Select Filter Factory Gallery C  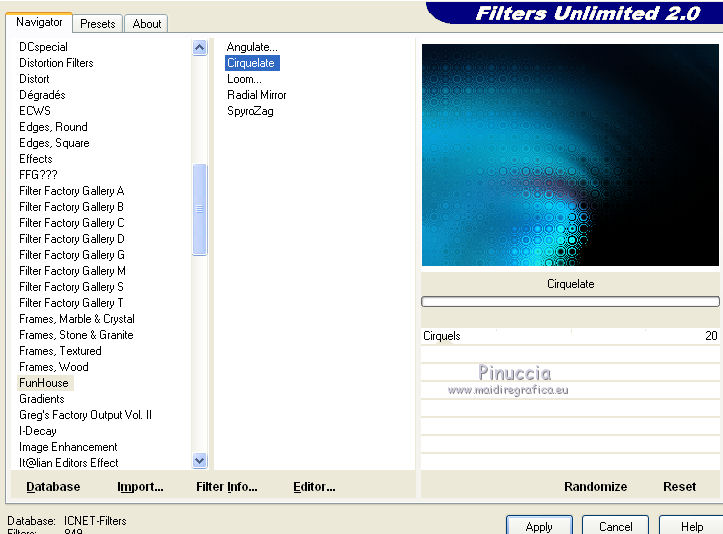click(72, 223)
